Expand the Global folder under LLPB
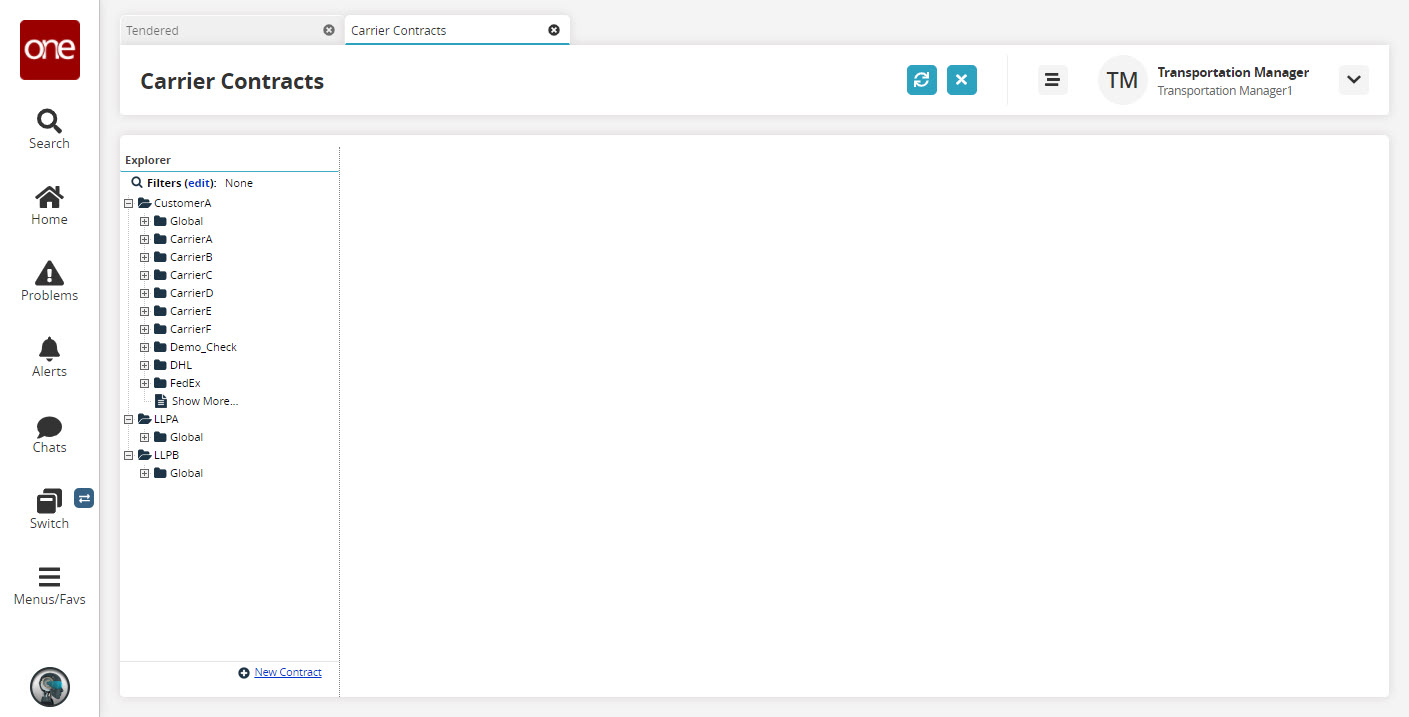This screenshot has width=1409, height=717. point(144,473)
